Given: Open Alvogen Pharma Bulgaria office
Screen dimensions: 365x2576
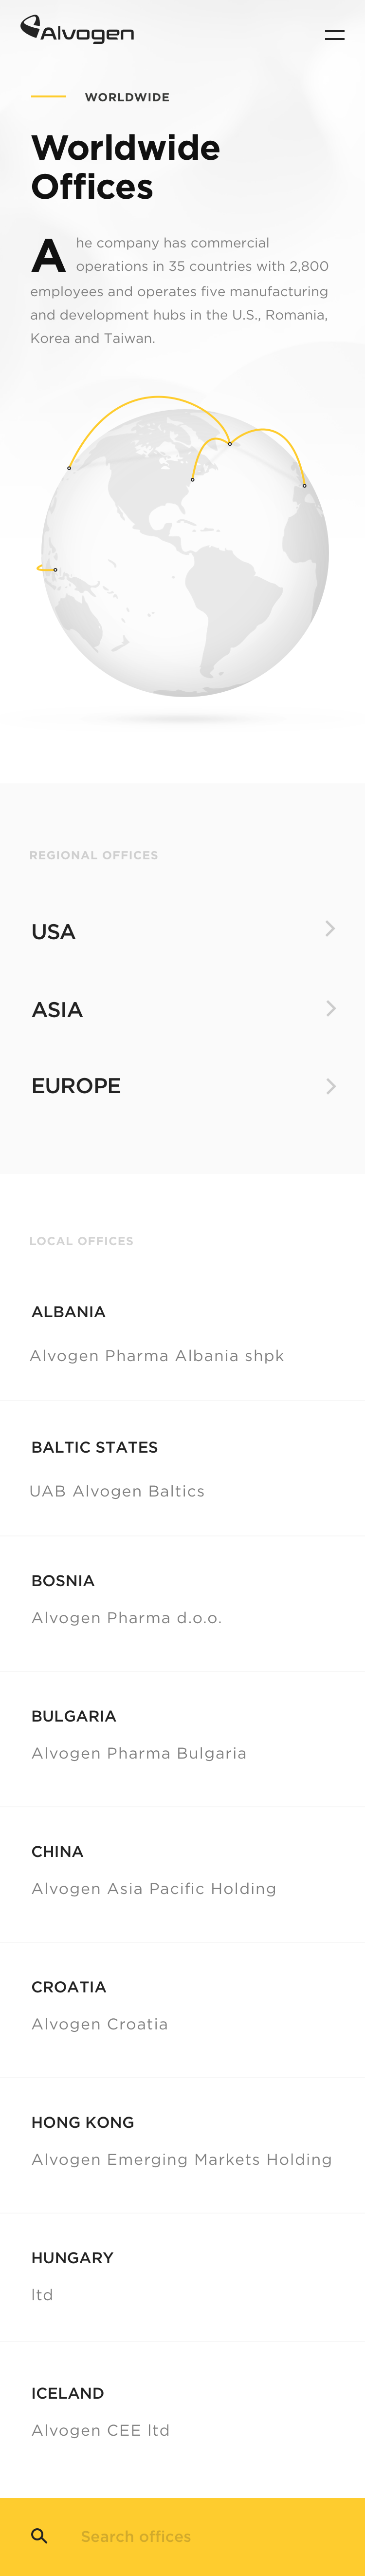Looking at the screenshot, I should click(x=139, y=1753).
